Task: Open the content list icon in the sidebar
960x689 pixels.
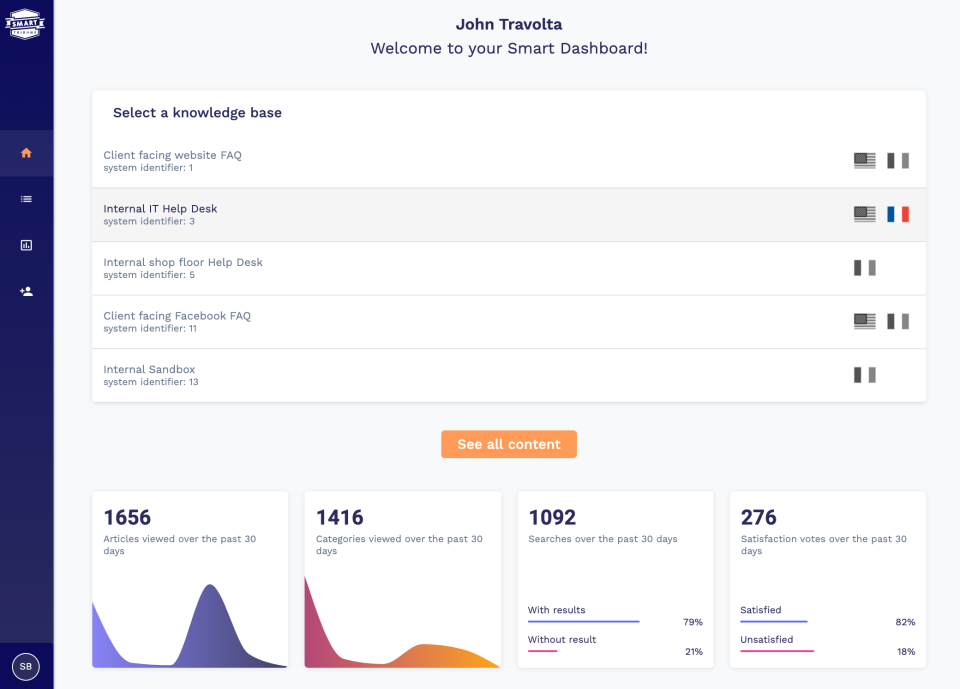Action: tap(26, 199)
